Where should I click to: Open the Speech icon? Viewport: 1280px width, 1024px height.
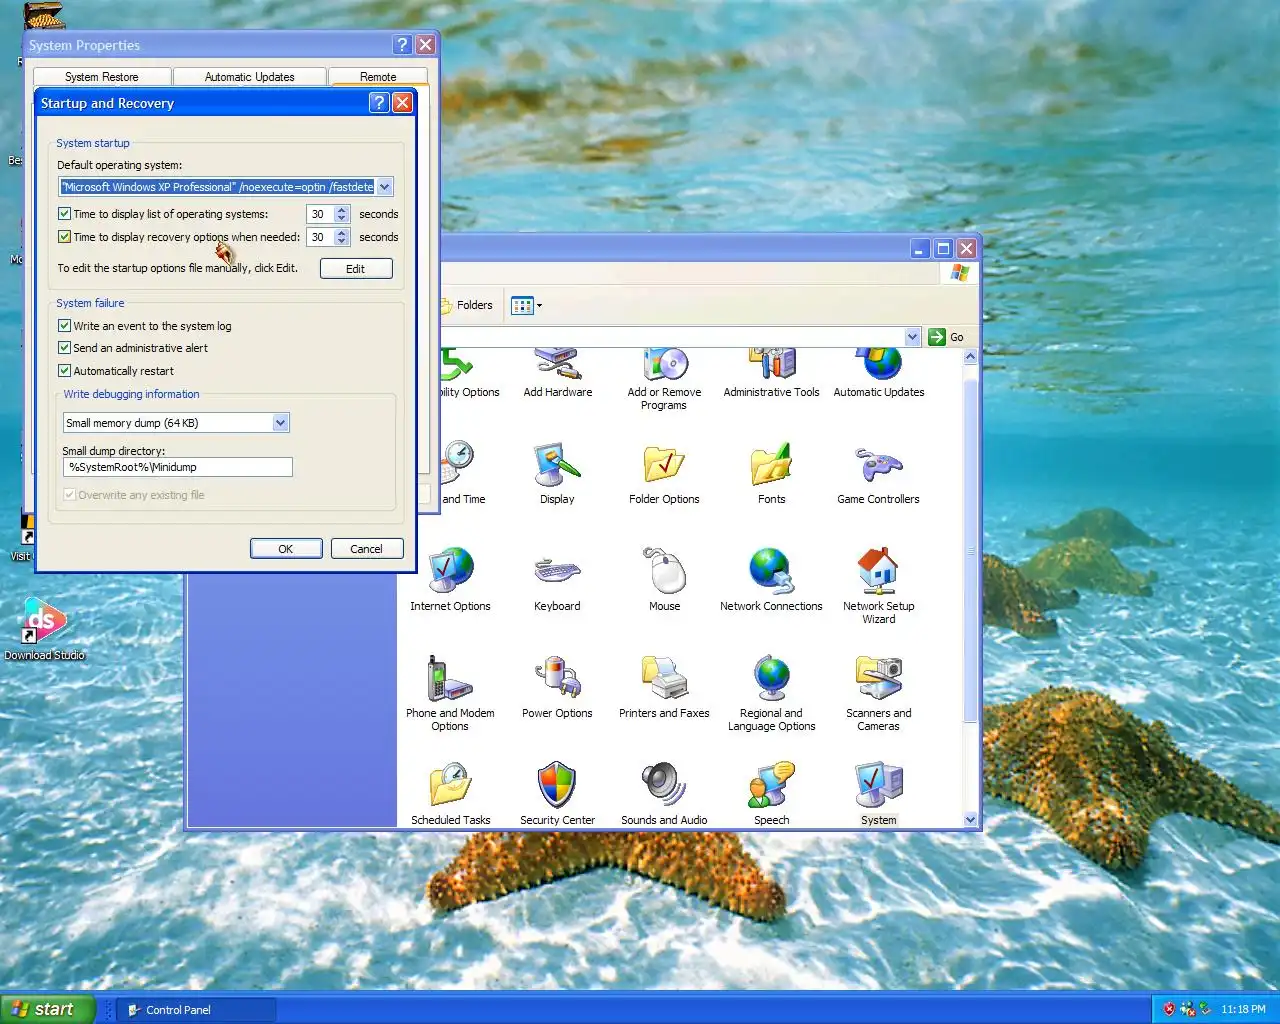[771, 794]
